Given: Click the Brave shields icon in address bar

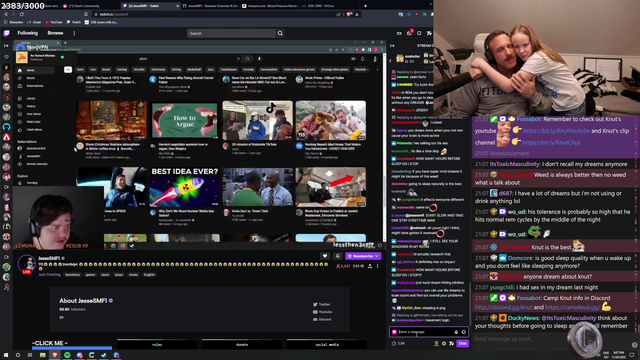Looking at the screenshot, I should coord(349,14).
